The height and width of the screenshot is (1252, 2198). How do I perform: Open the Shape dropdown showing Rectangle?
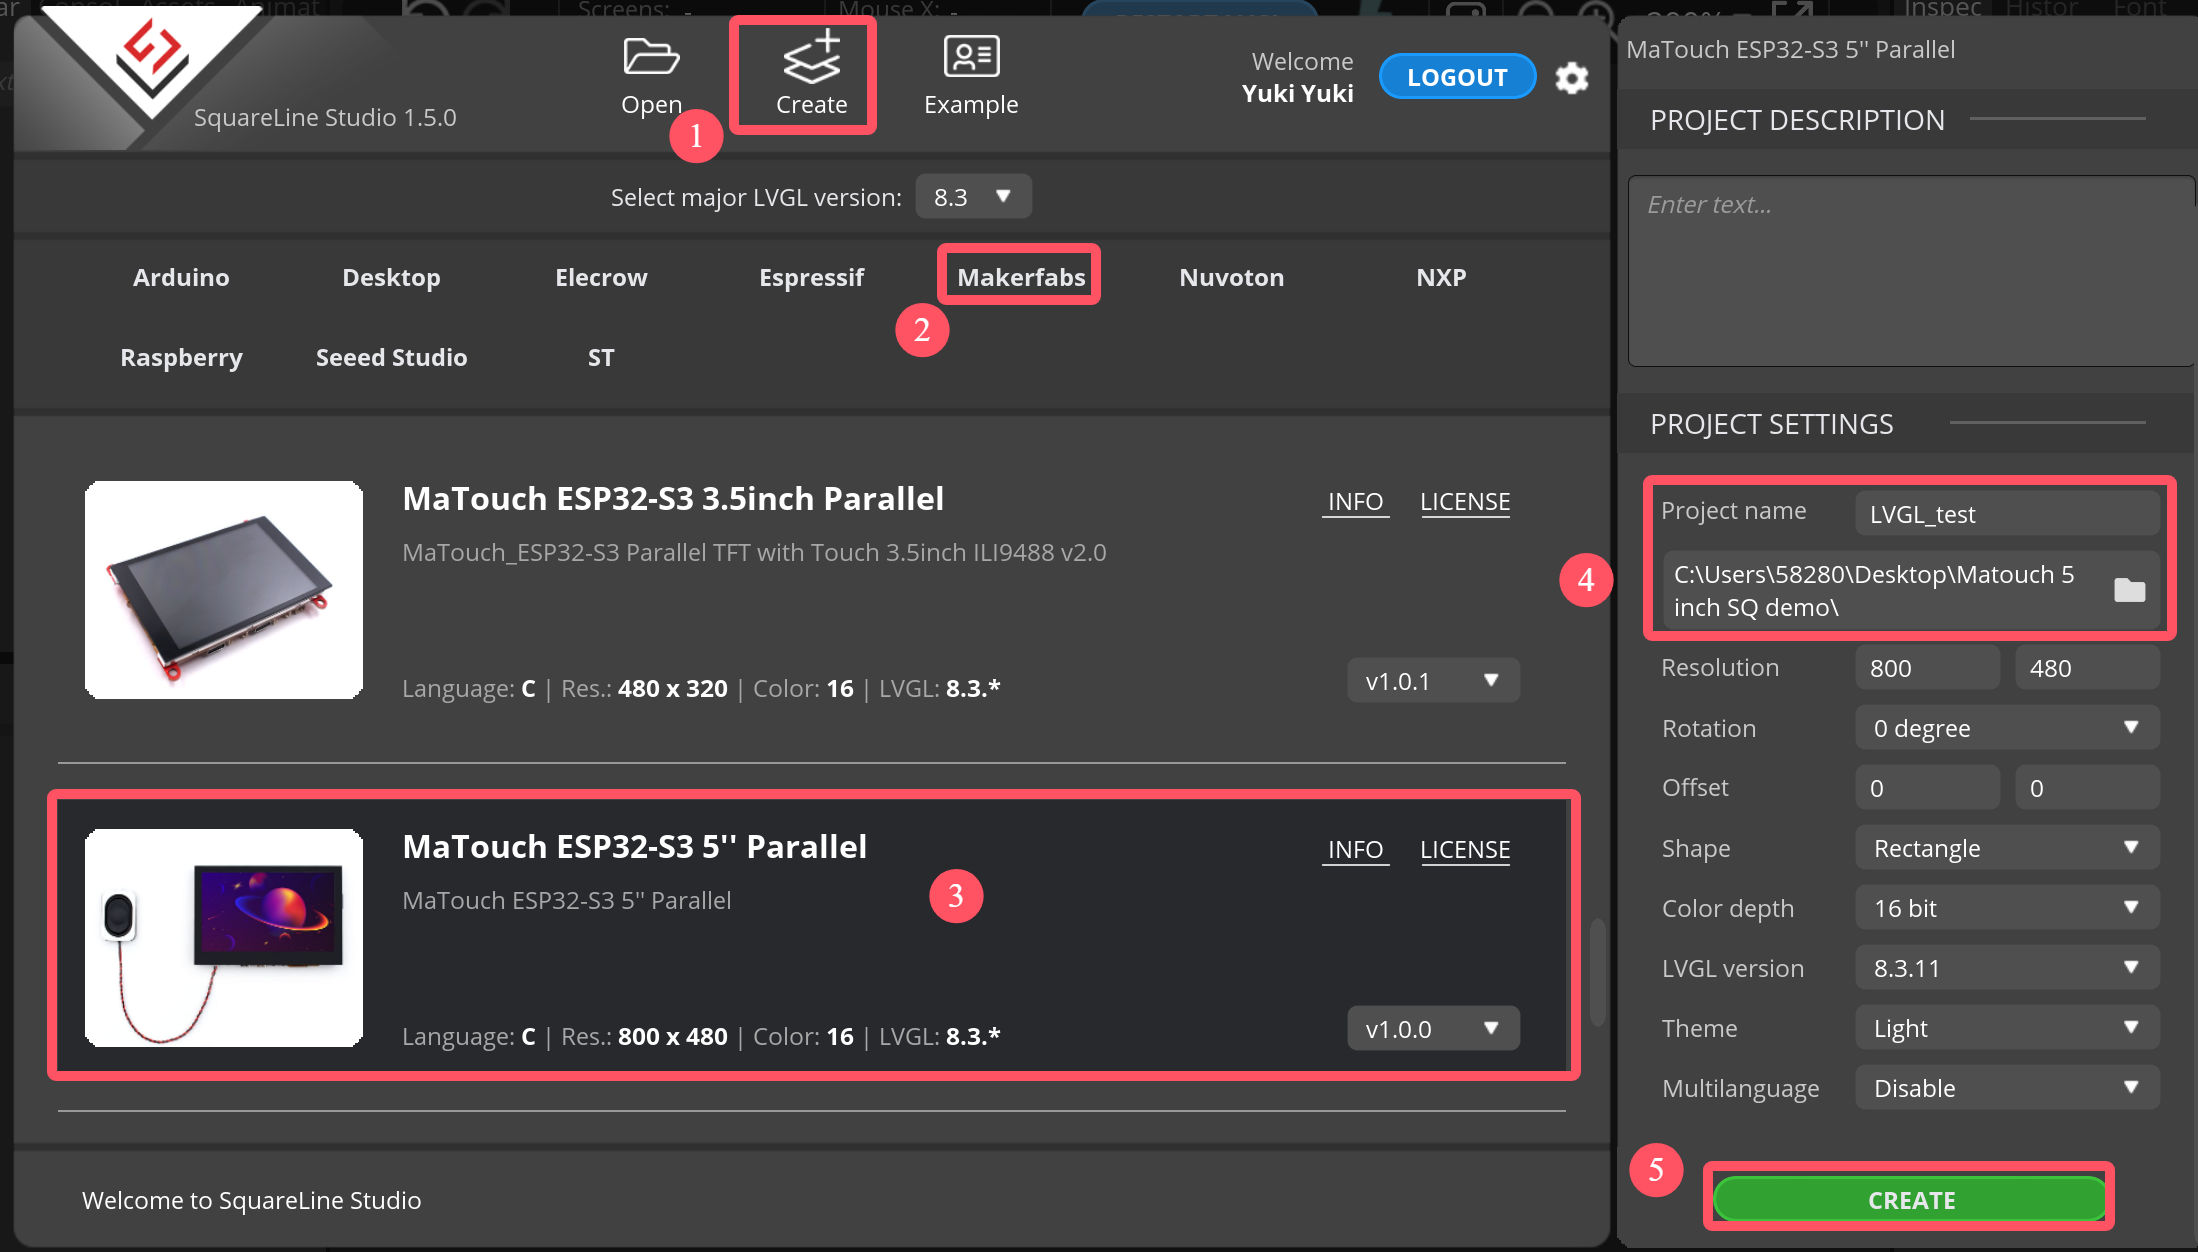pyautogui.click(x=2007, y=848)
